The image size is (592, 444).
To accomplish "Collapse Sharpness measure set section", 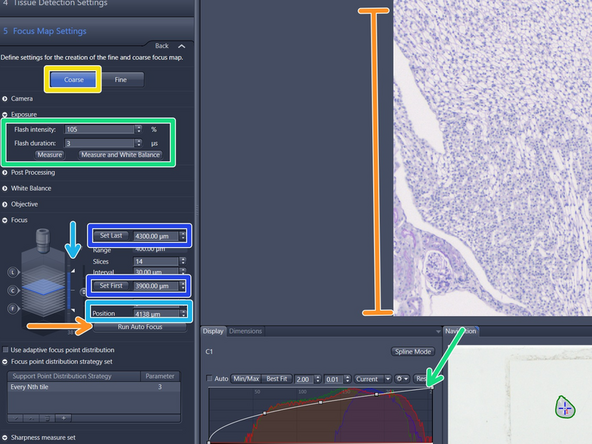I will 5,438.
